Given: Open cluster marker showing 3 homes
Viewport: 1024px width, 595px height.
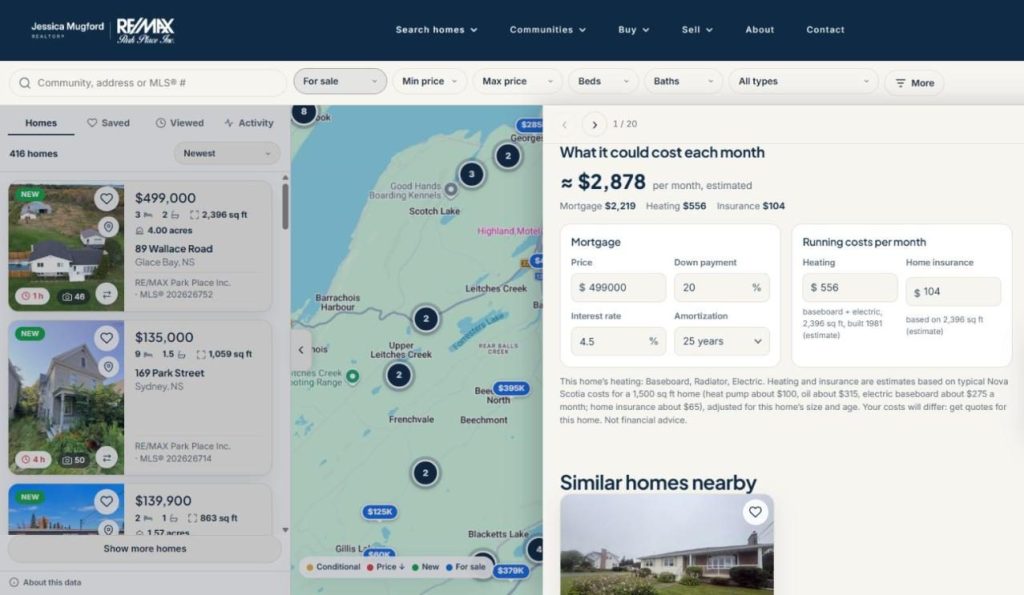Looking at the screenshot, I should coord(472,174).
